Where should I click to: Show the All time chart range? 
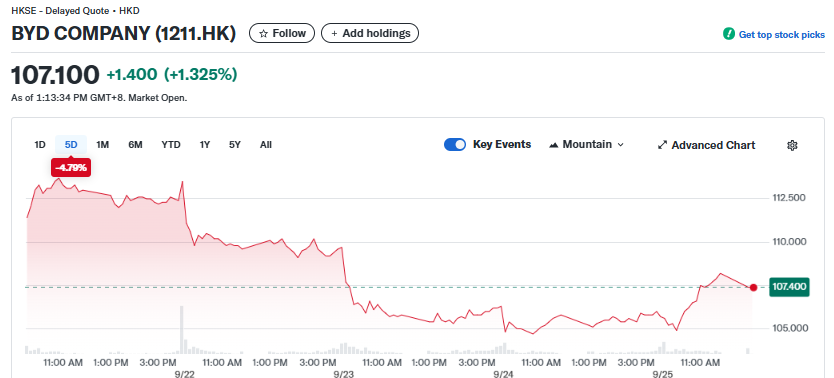[x=266, y=145]
